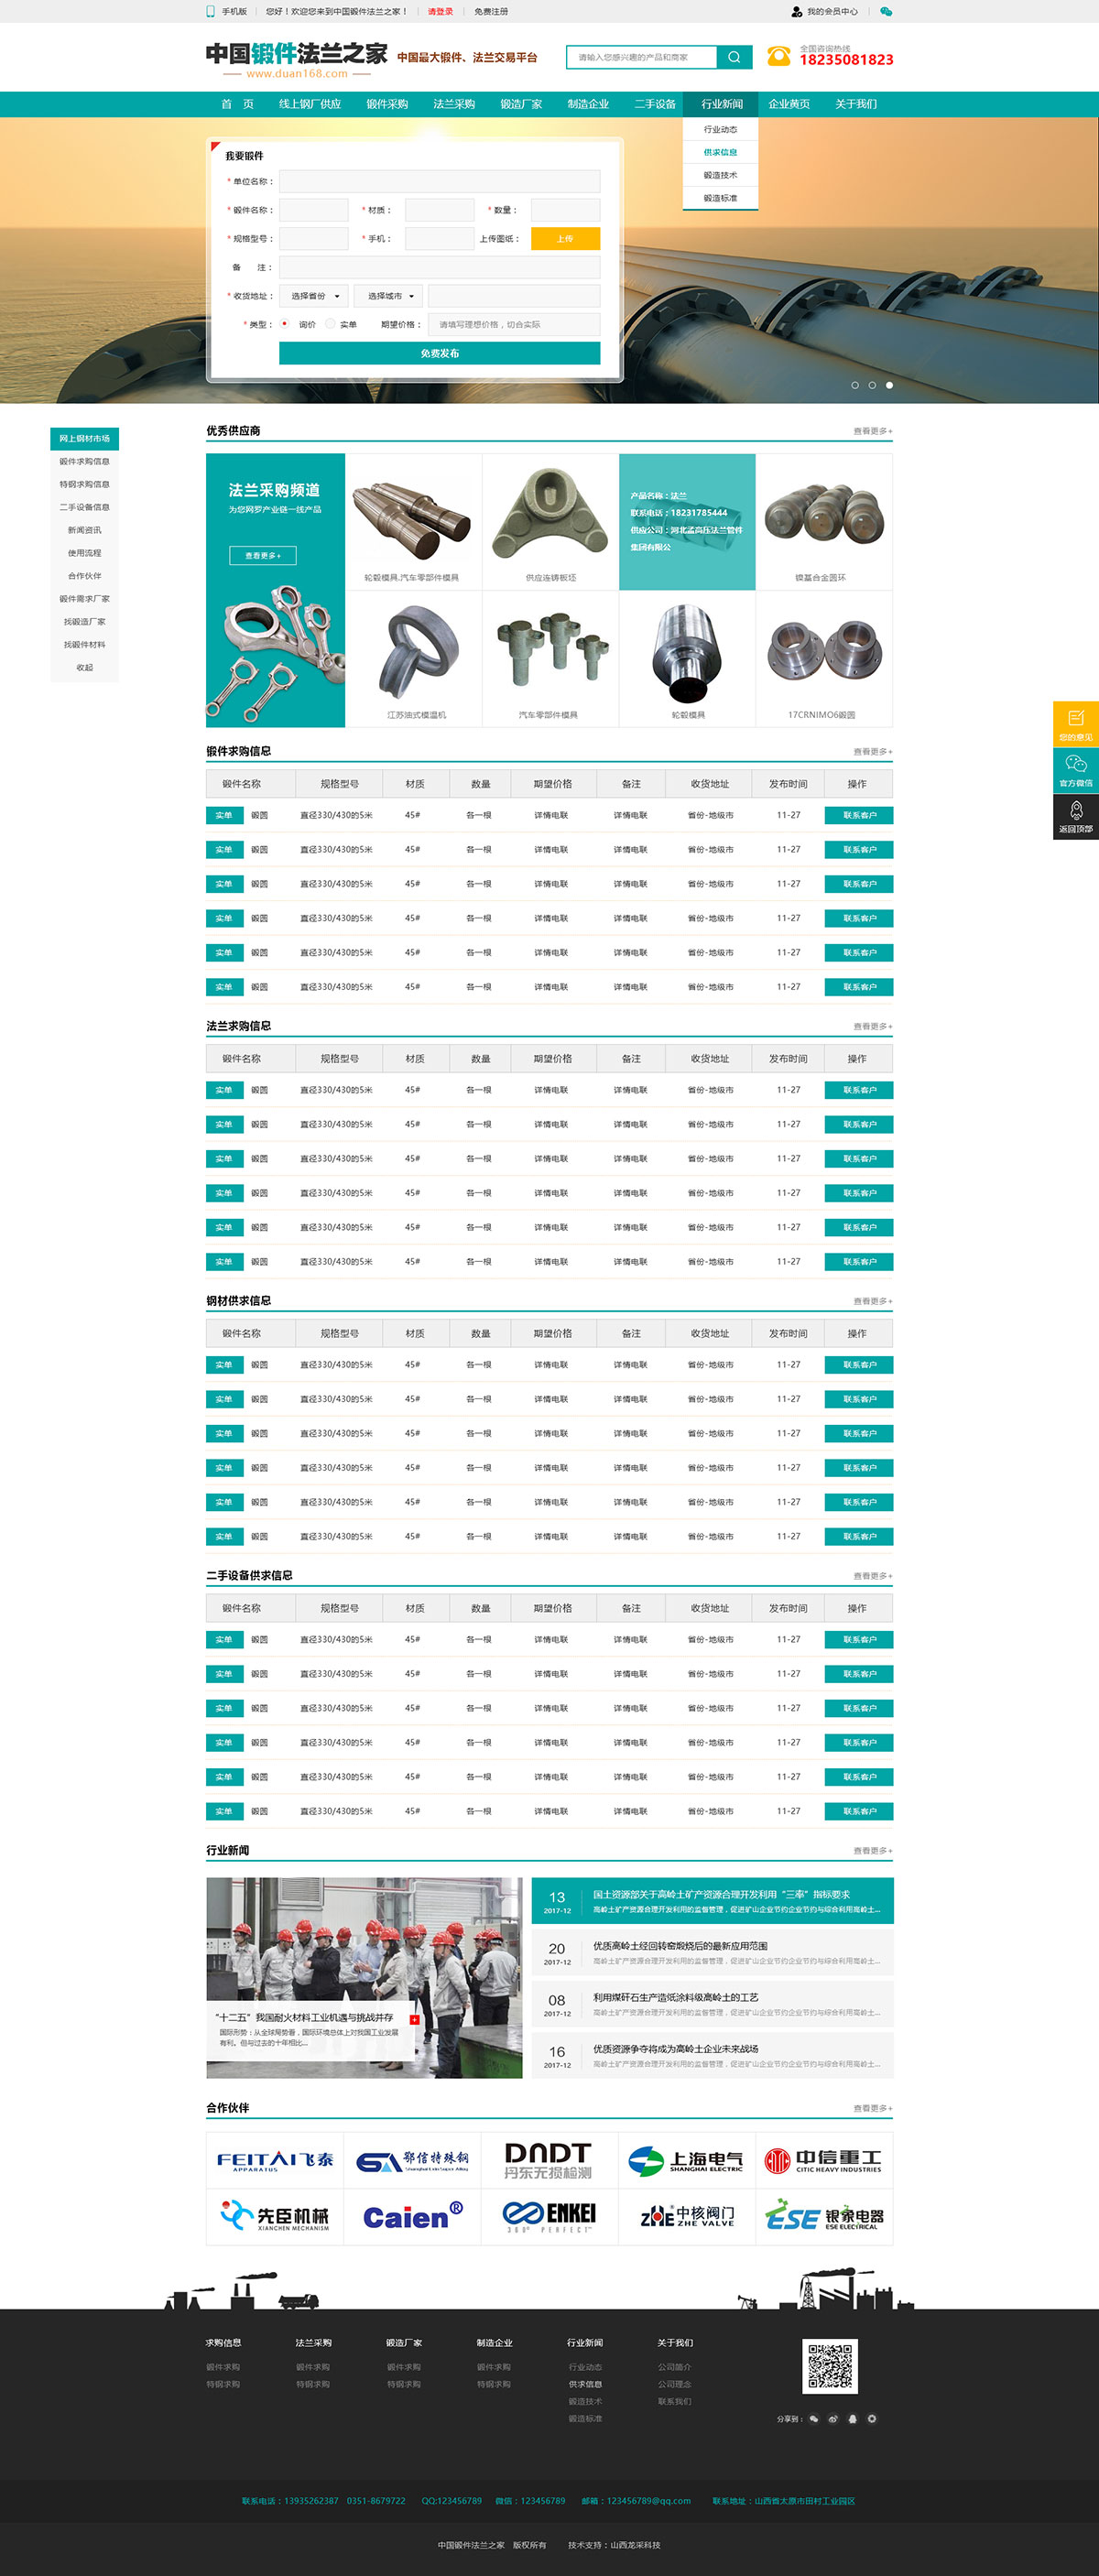This screenshot has height=2576, width=1099.
Task: Open the 鄂信特殊钢 partner logo
Action: click(x=412, y=2161)
